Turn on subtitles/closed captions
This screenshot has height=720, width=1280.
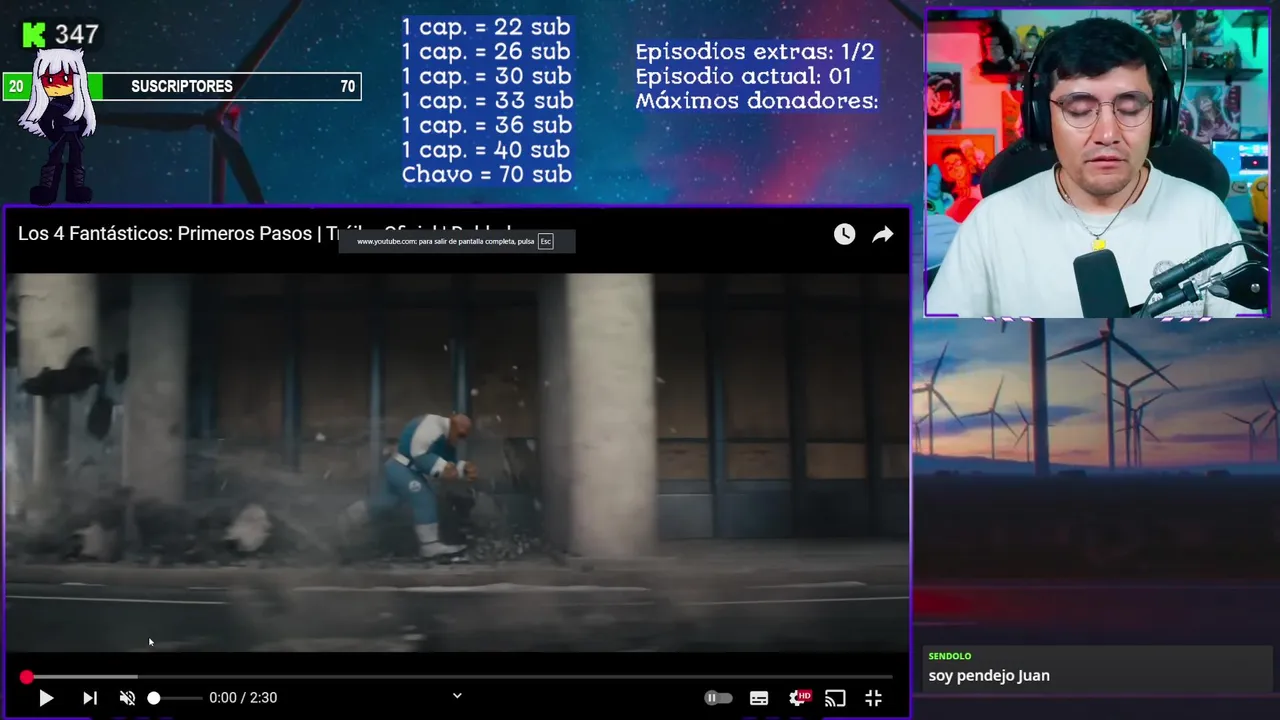(x=759, y=698)
